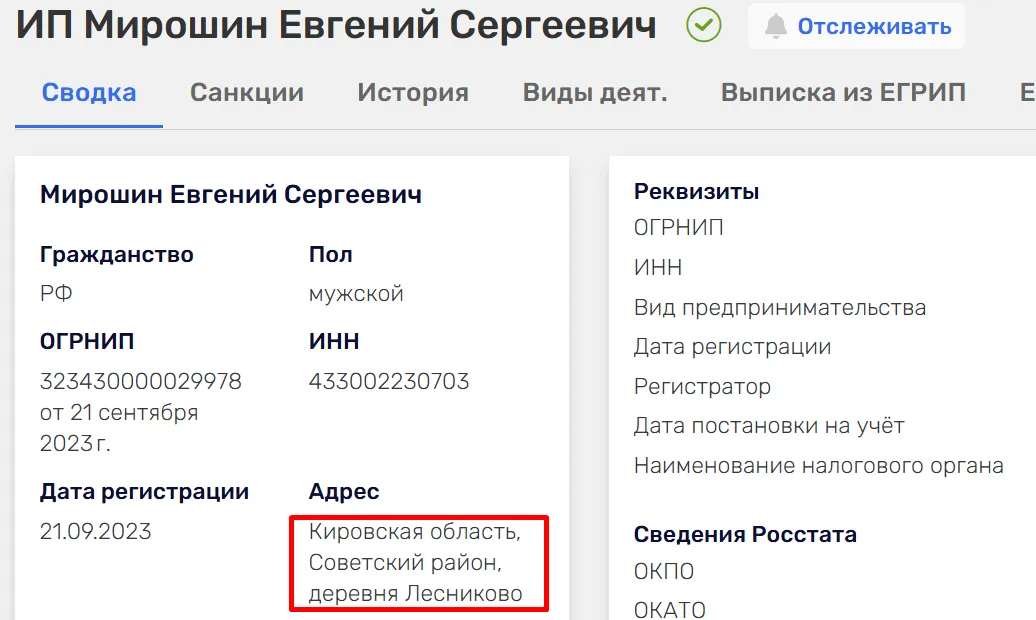
Task: Click the ОКПО row
Action: pos(664,572)
